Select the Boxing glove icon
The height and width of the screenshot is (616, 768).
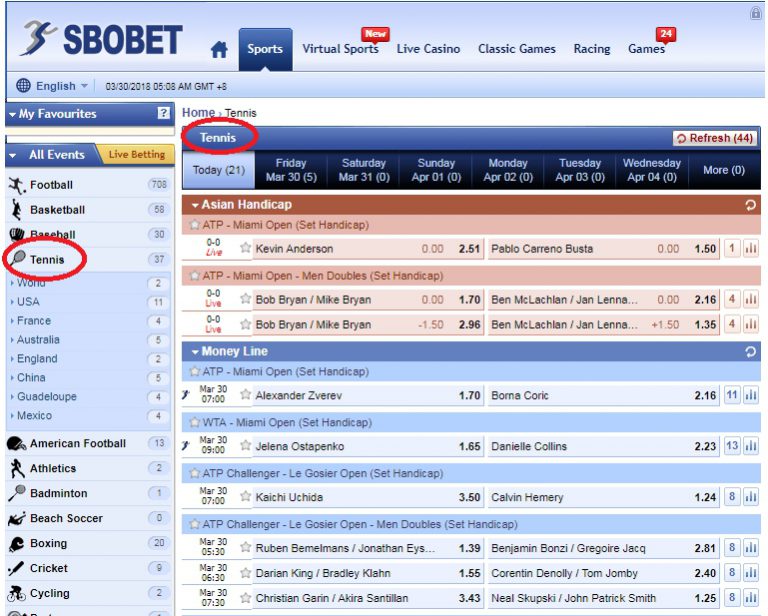[x=17, y=544]
